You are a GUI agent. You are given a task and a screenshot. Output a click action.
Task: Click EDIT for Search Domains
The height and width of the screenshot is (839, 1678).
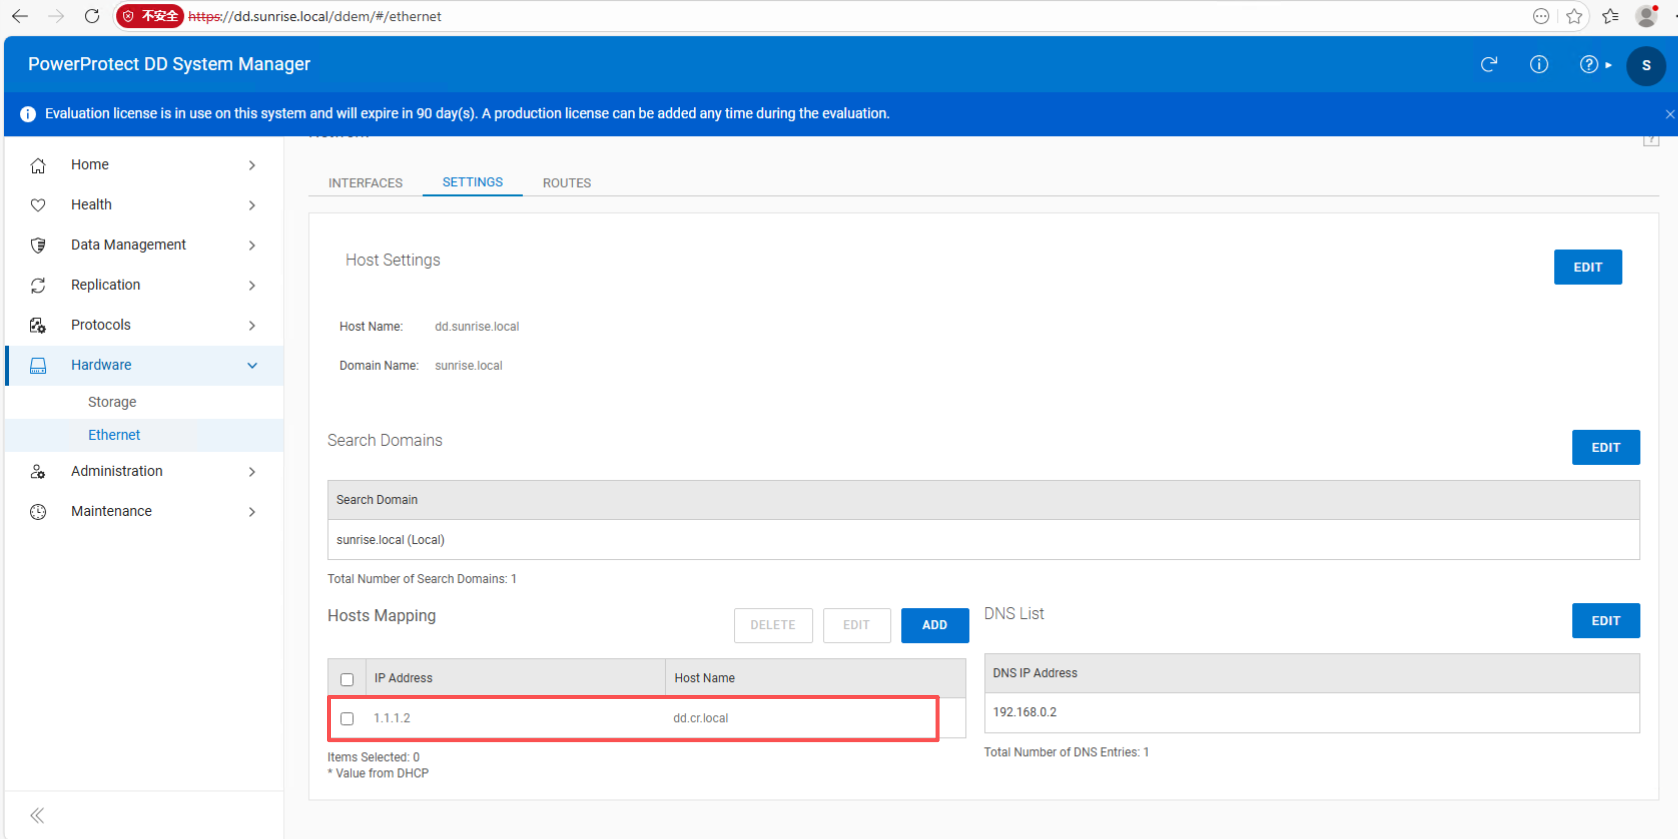pyautogui.click(x=1605, y=447)
